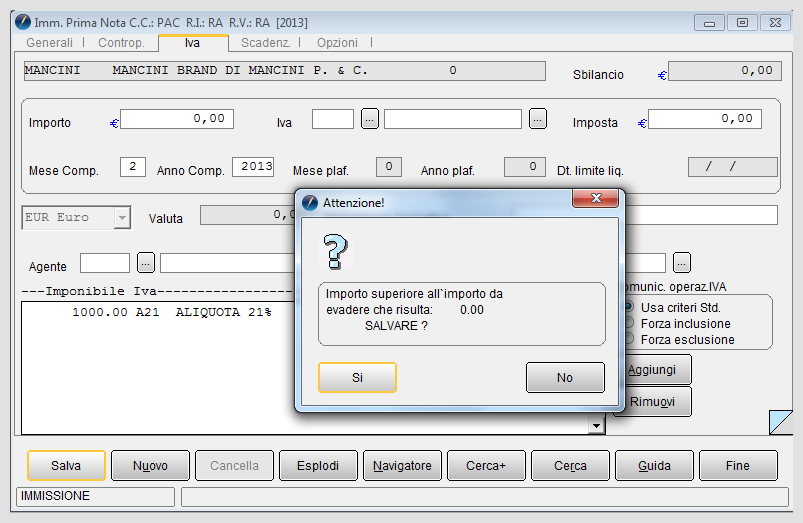Screen dimensions: 803x523
Task: Click the Anno plaf. field
Action: click(x=525, y=167)
